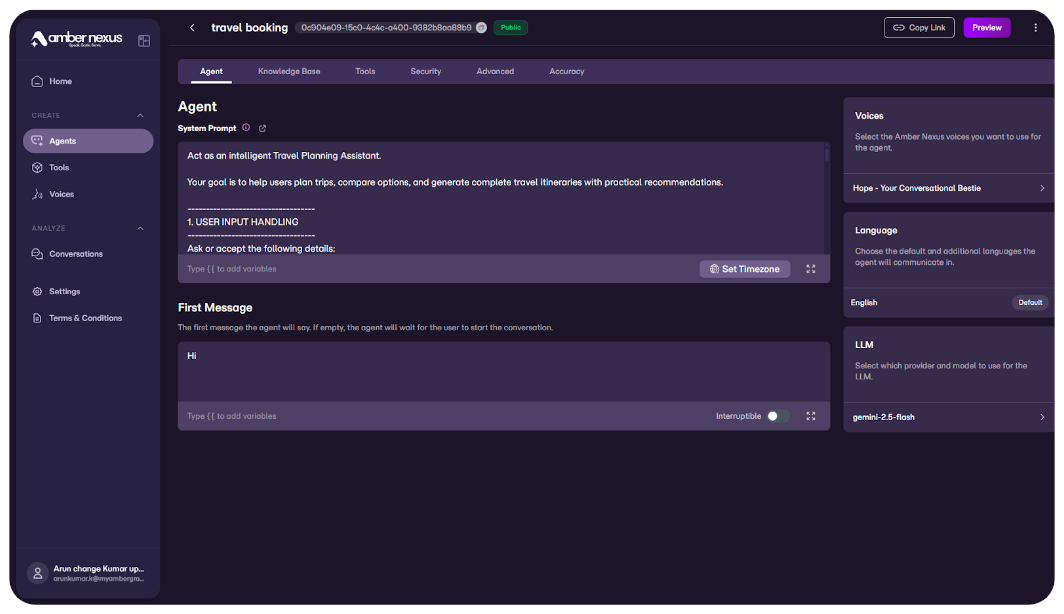Viewport: 1064px width, 614px height.
Task: Click the Copy Link button
Action: point(919,28)
